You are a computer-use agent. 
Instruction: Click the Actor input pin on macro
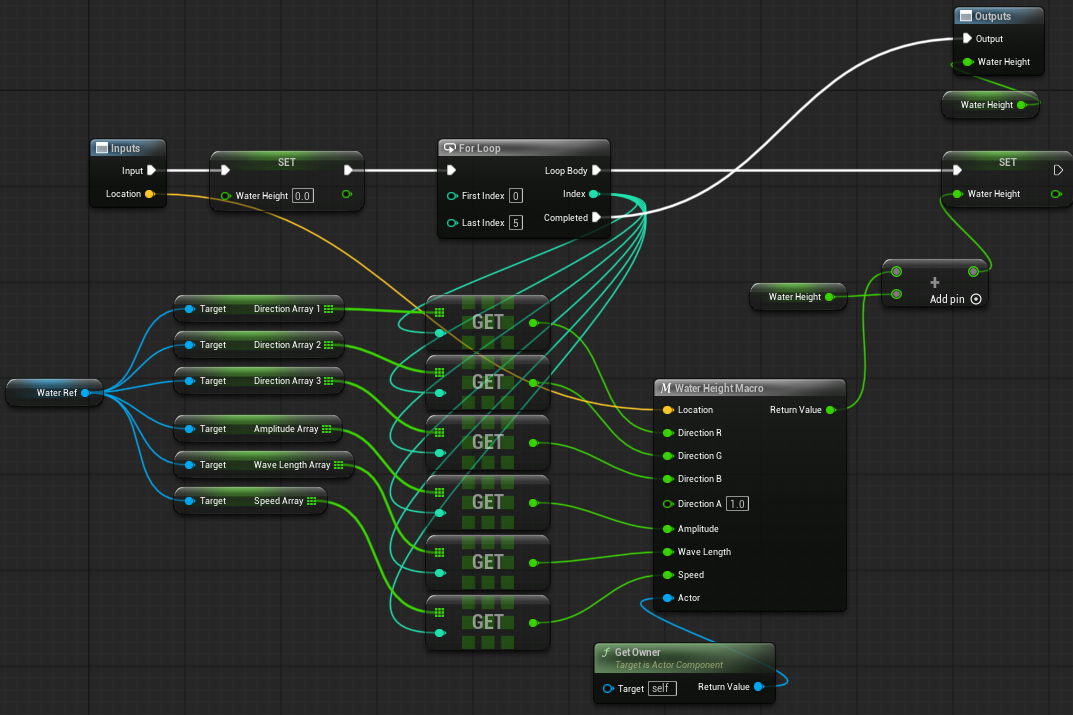coord(669,598)
